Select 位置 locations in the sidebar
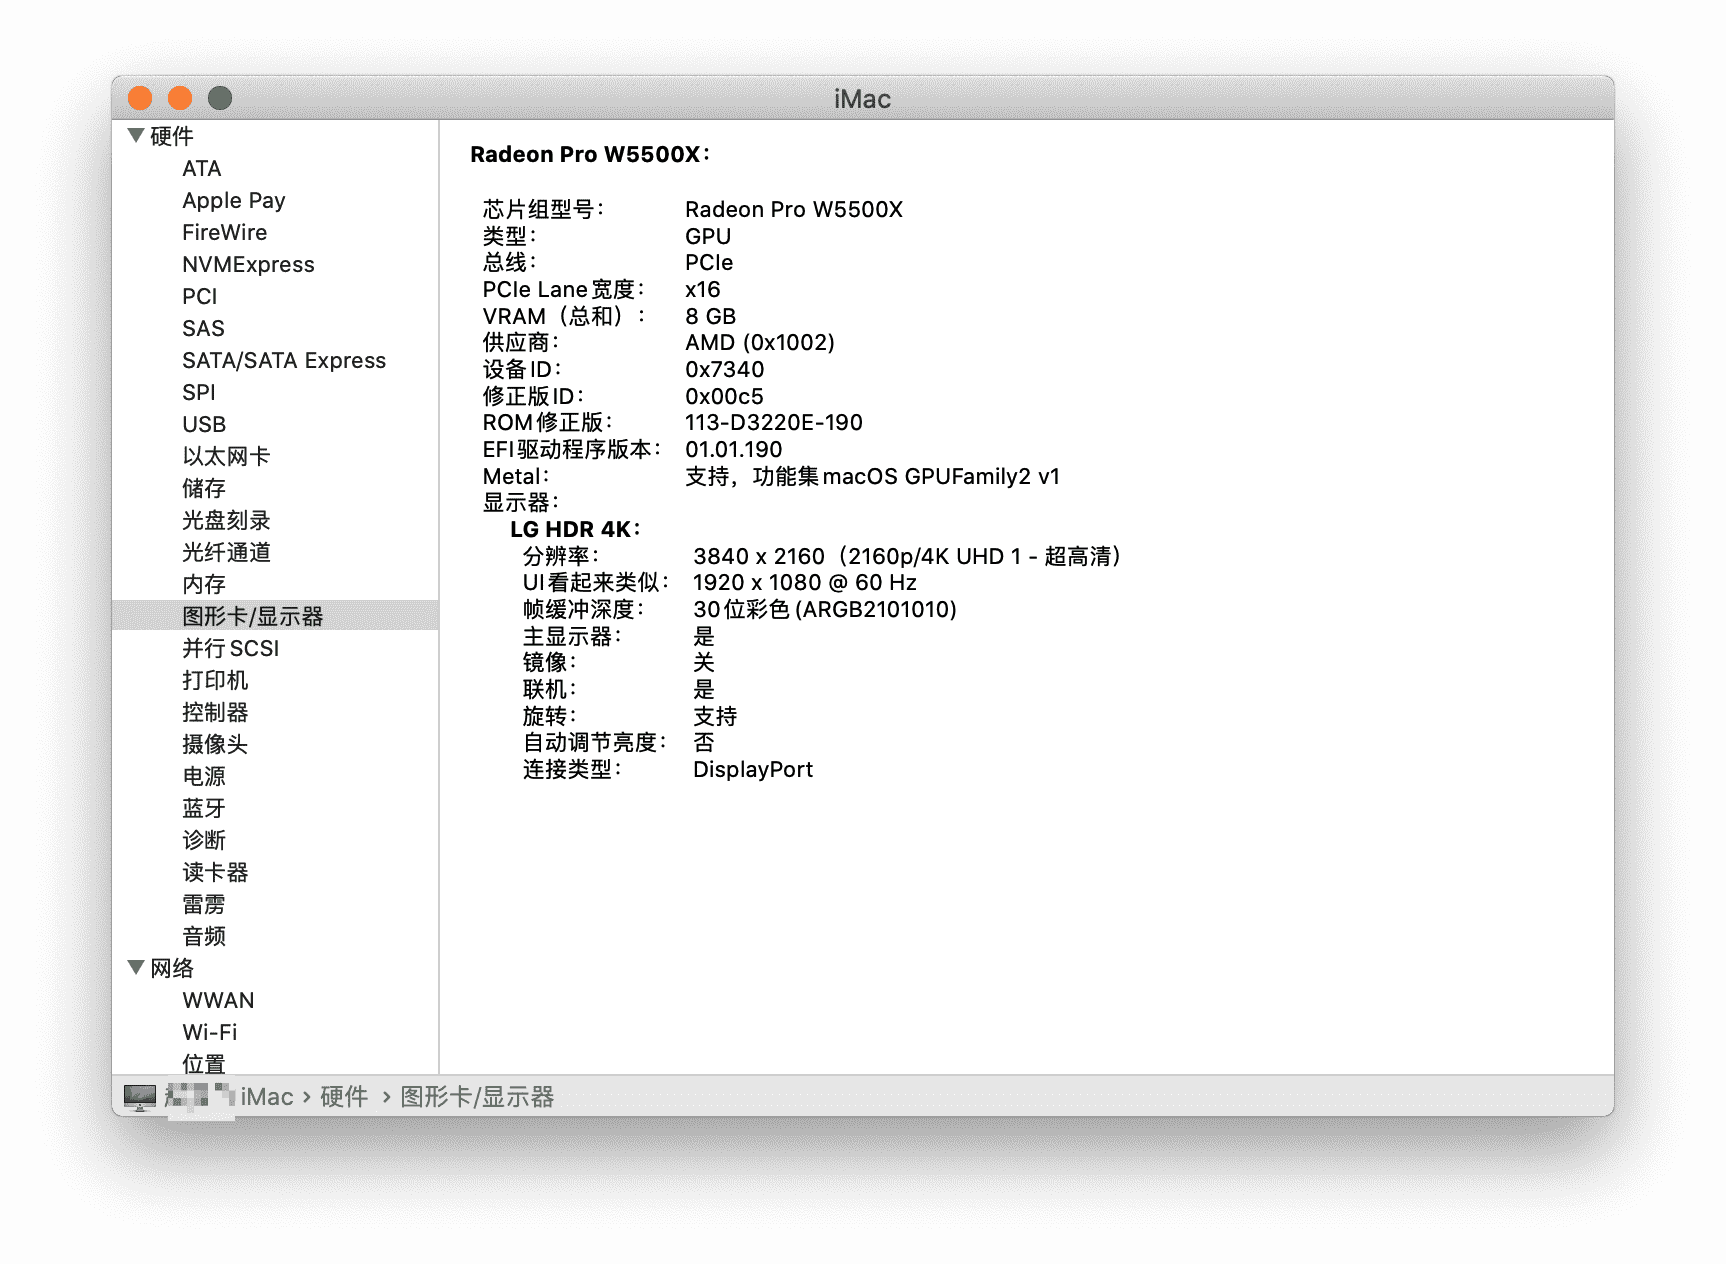This screenshot has height=1264, width=1726. click(x=204, y=1064)
